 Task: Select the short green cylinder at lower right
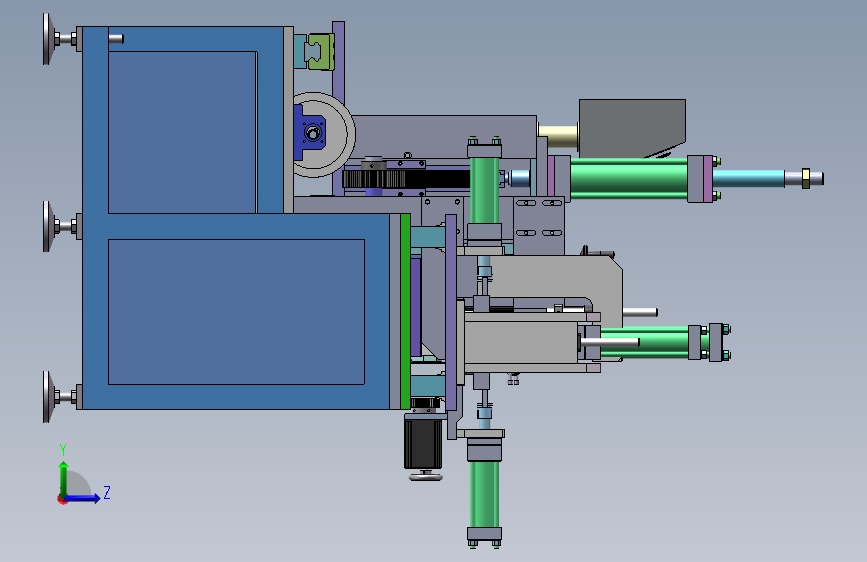click(x=644, y=343)
